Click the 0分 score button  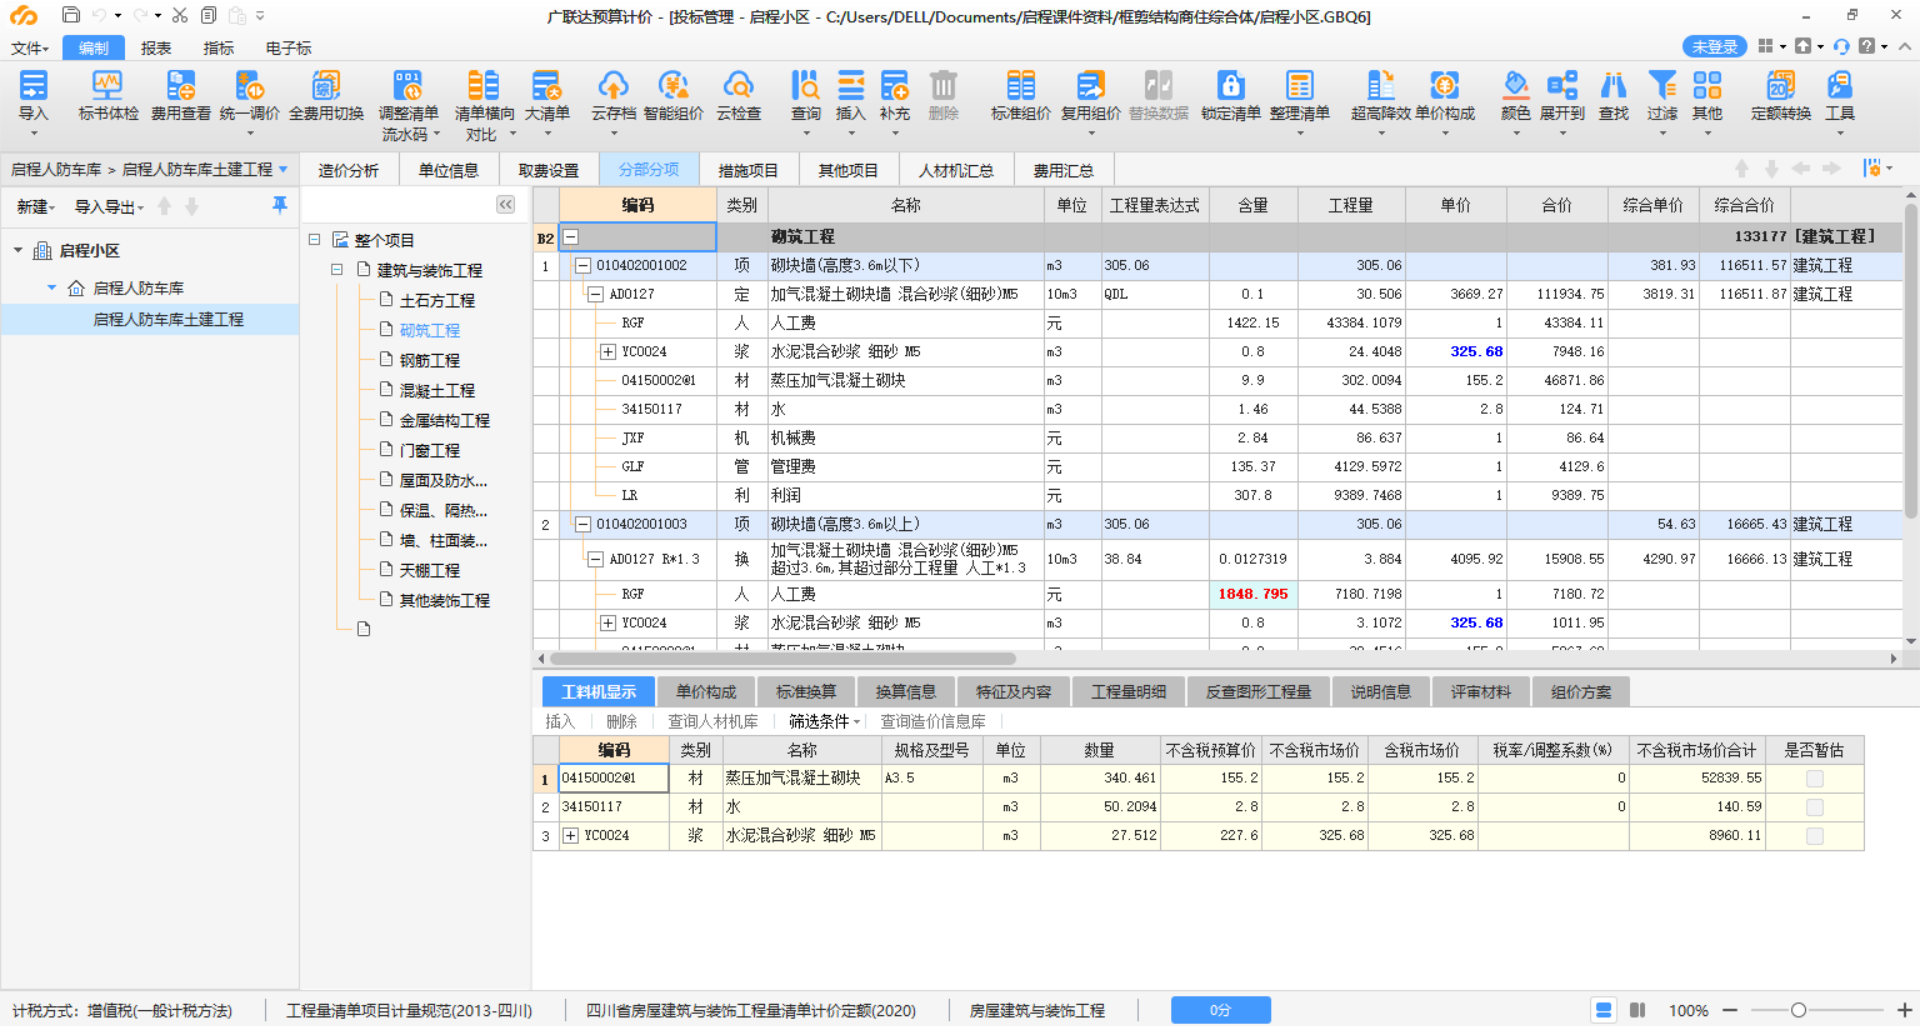pyautogui.click(x=1220, y=1010)
